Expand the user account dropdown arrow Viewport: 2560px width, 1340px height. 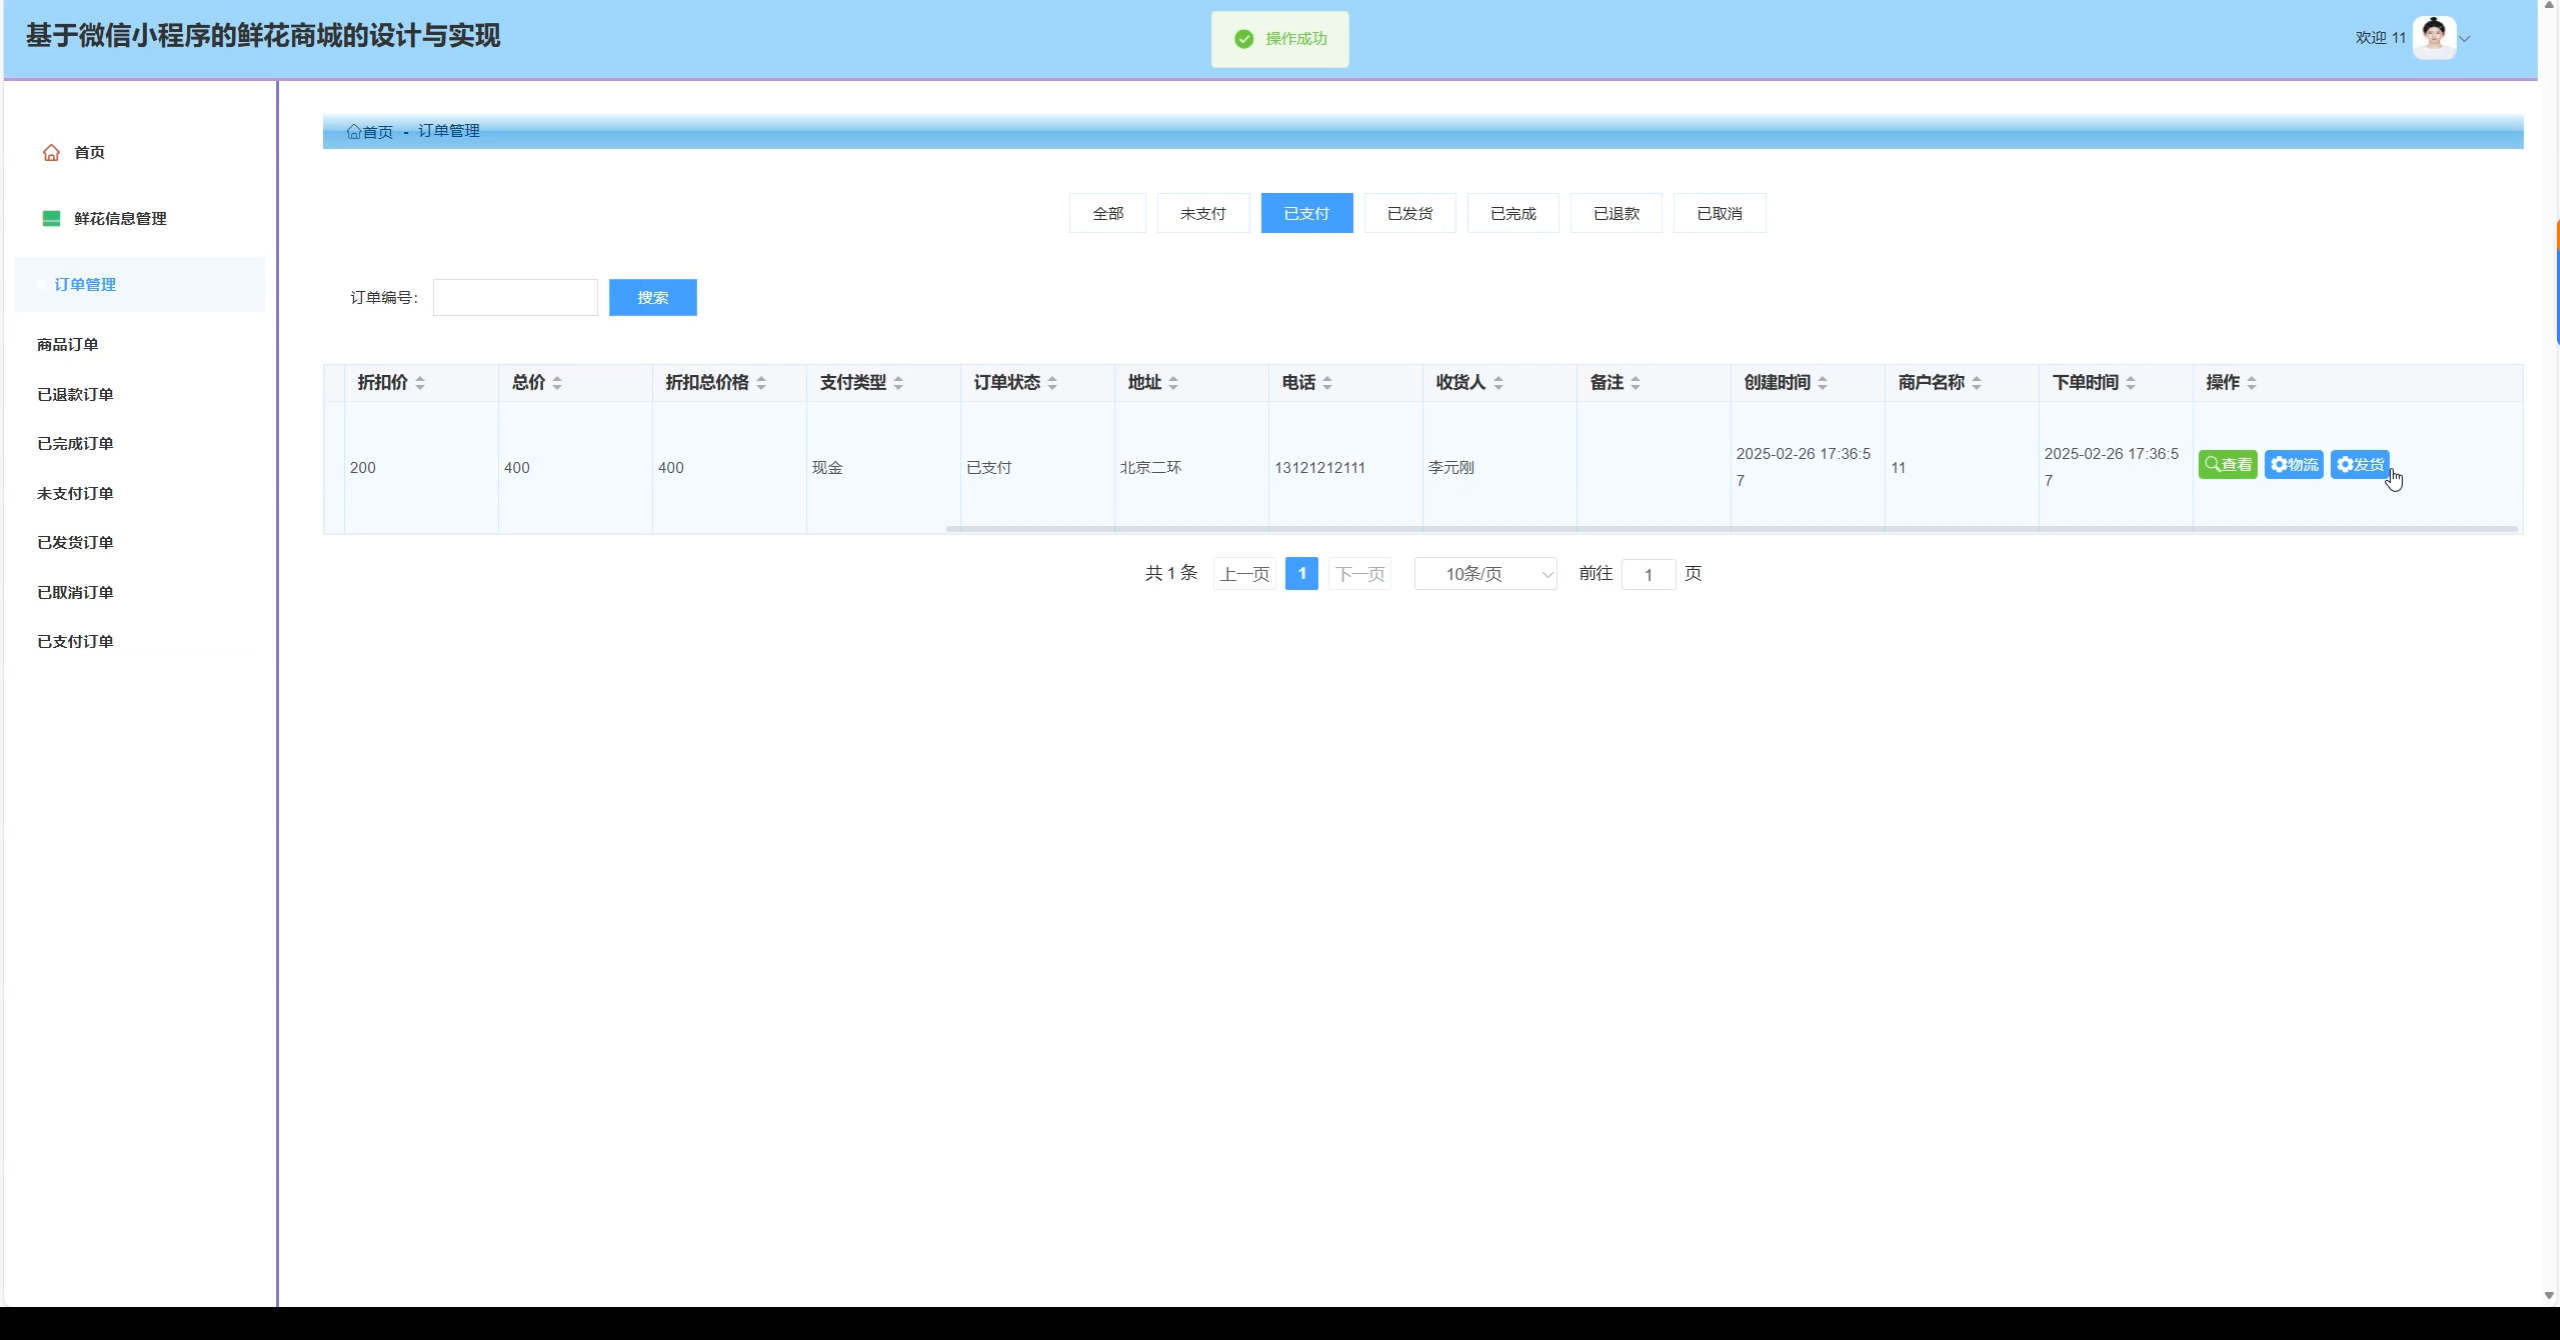(x=2465, y=39)
